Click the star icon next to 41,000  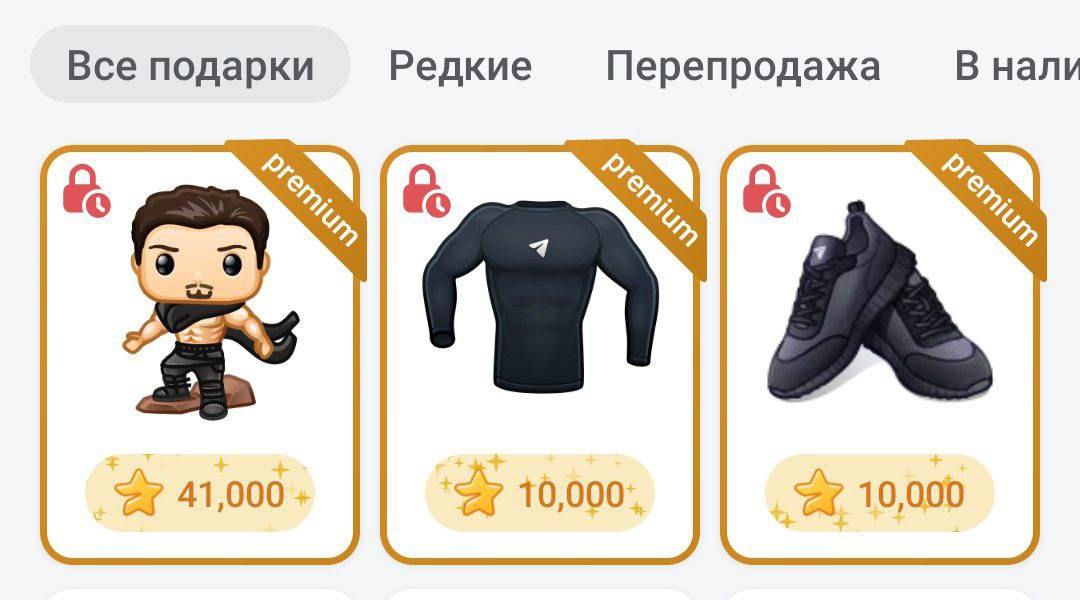point(138,493)
